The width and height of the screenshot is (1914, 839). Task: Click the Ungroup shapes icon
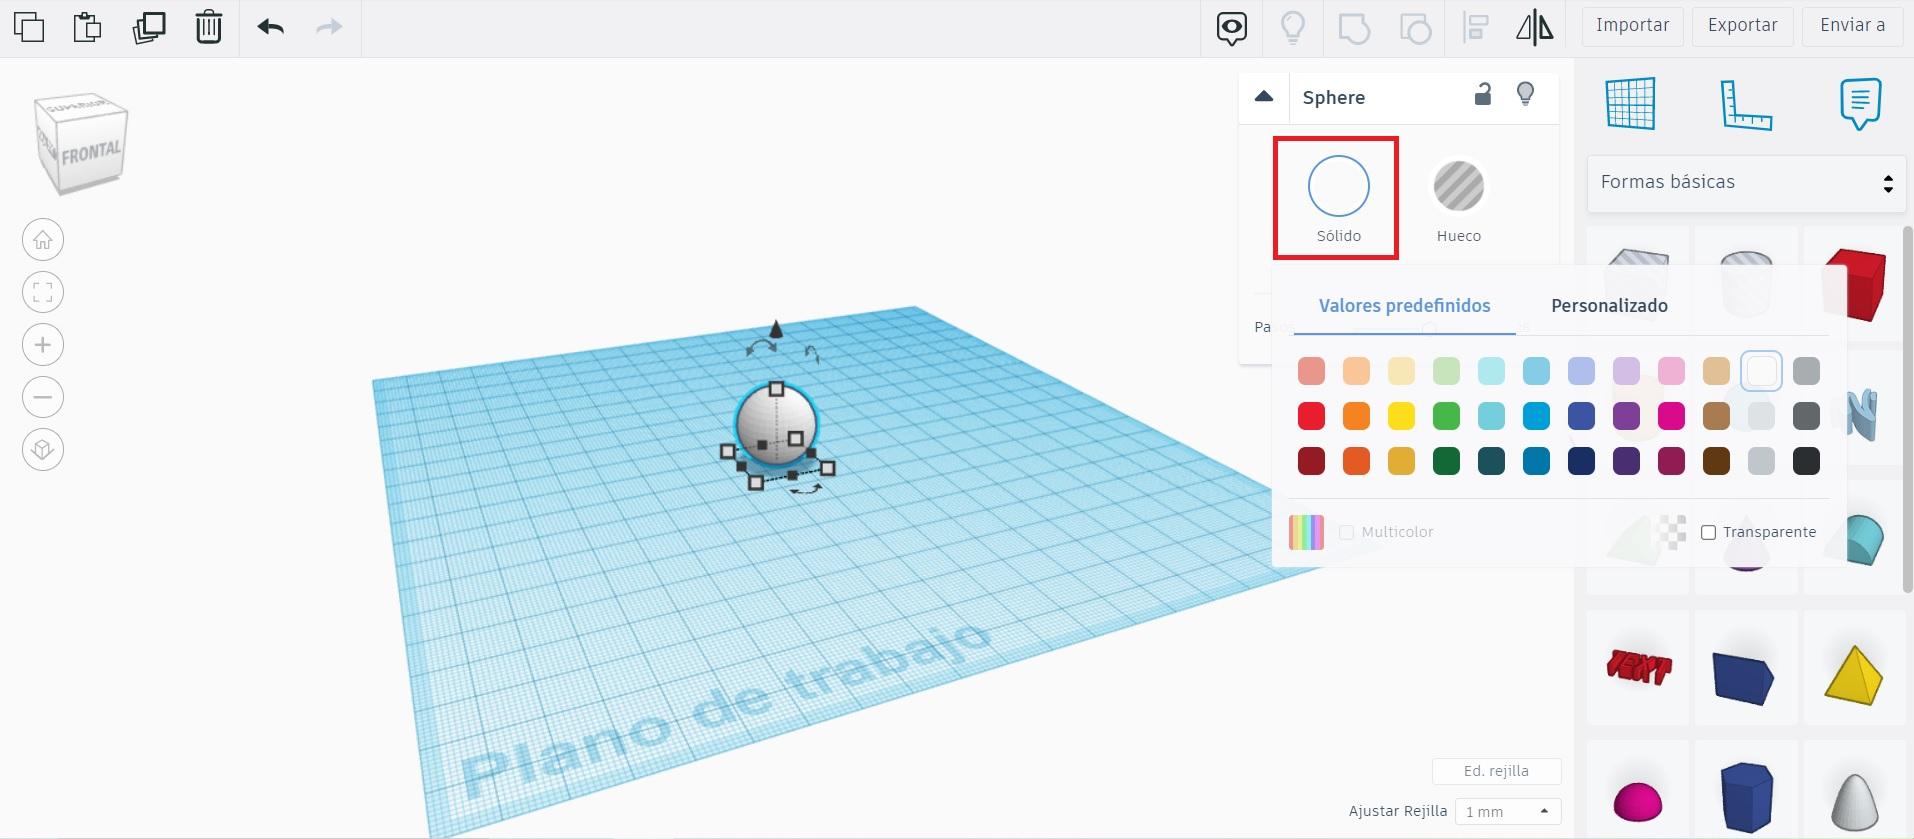tap(1415, 28)
